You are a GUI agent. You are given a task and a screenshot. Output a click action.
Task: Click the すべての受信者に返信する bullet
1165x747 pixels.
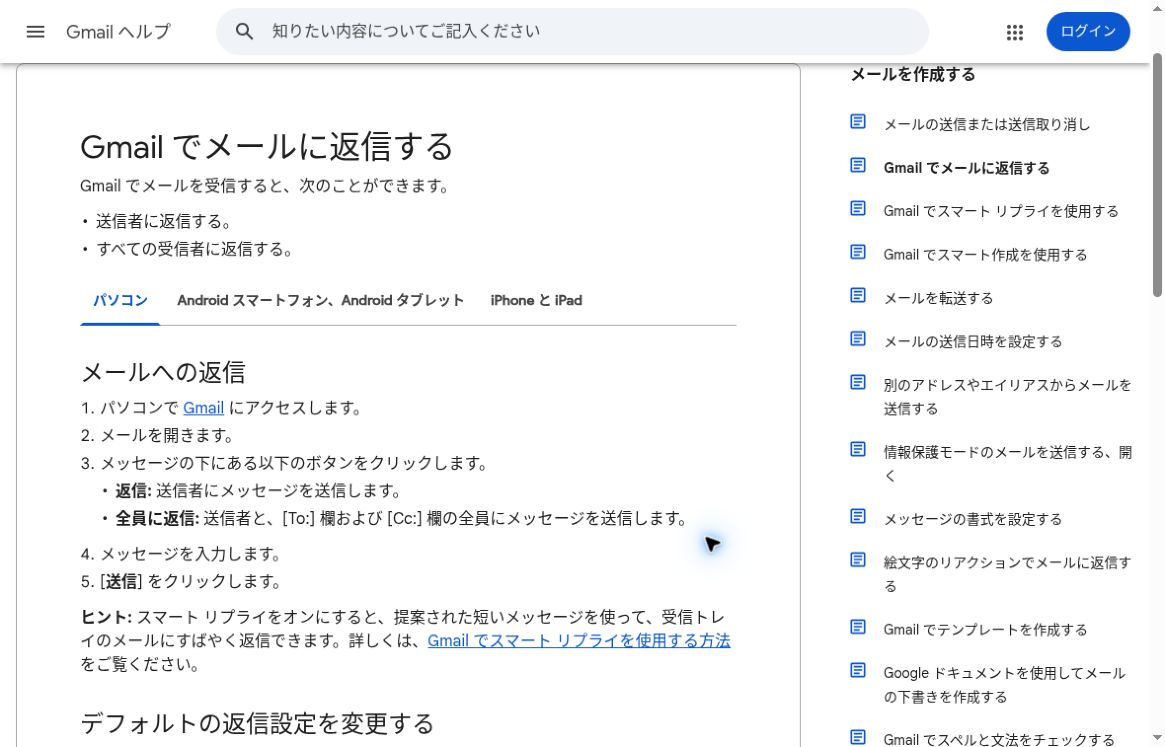tap(195, 249)
